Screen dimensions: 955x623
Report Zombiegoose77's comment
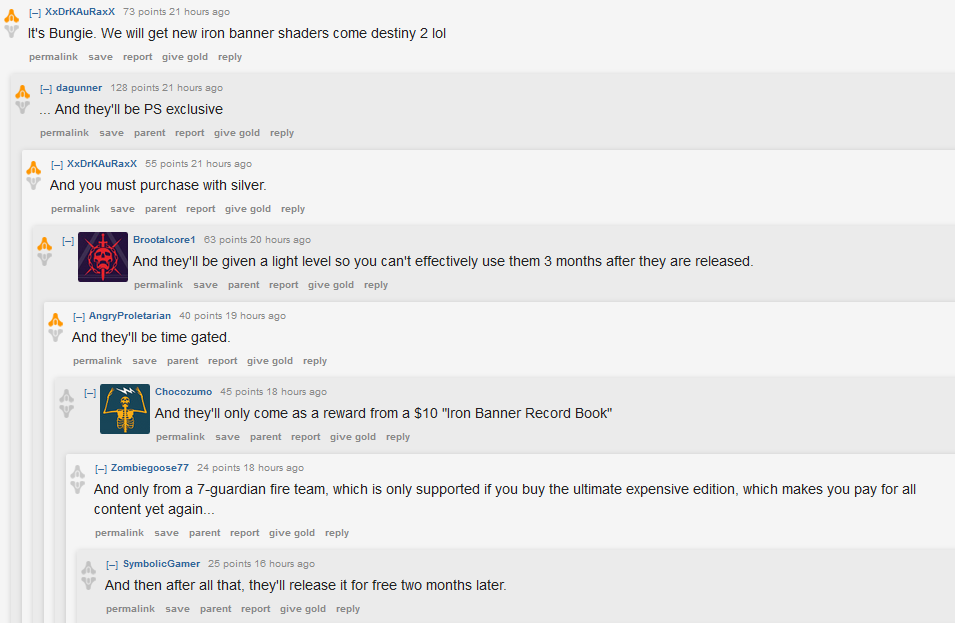coord(244,533)
